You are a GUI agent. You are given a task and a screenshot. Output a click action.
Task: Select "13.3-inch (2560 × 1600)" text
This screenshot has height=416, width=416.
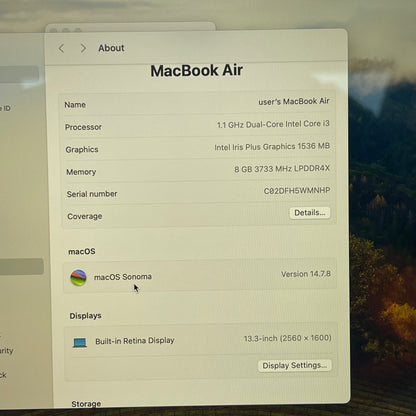288,338
